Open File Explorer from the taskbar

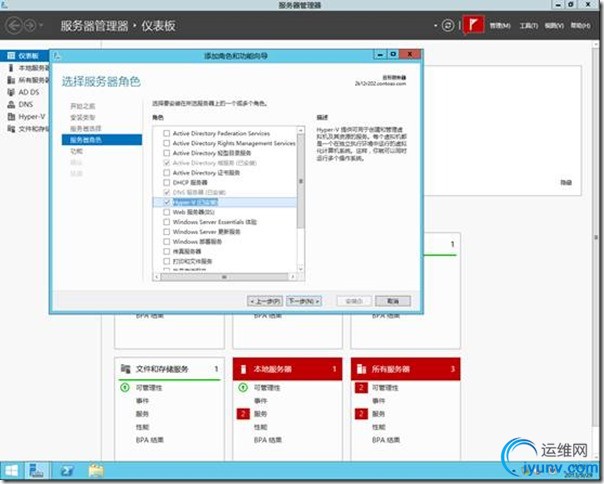click(x=96, y=471)
